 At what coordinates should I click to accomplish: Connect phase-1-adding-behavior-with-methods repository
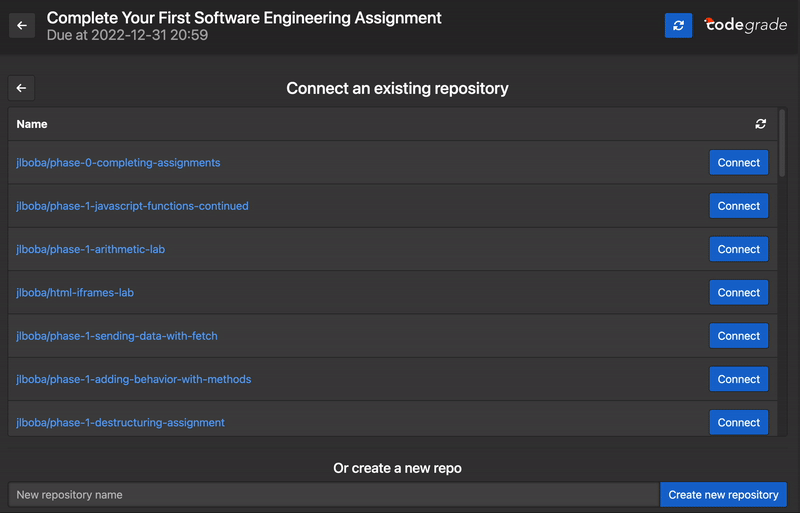pos(739,379)
